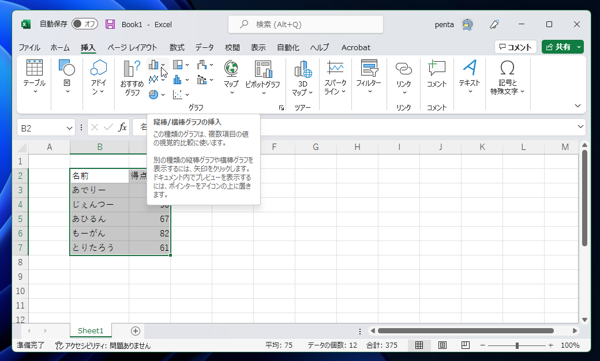Click the zoom in plus button
The image size is (600, 361).
[x=550, y=345]
